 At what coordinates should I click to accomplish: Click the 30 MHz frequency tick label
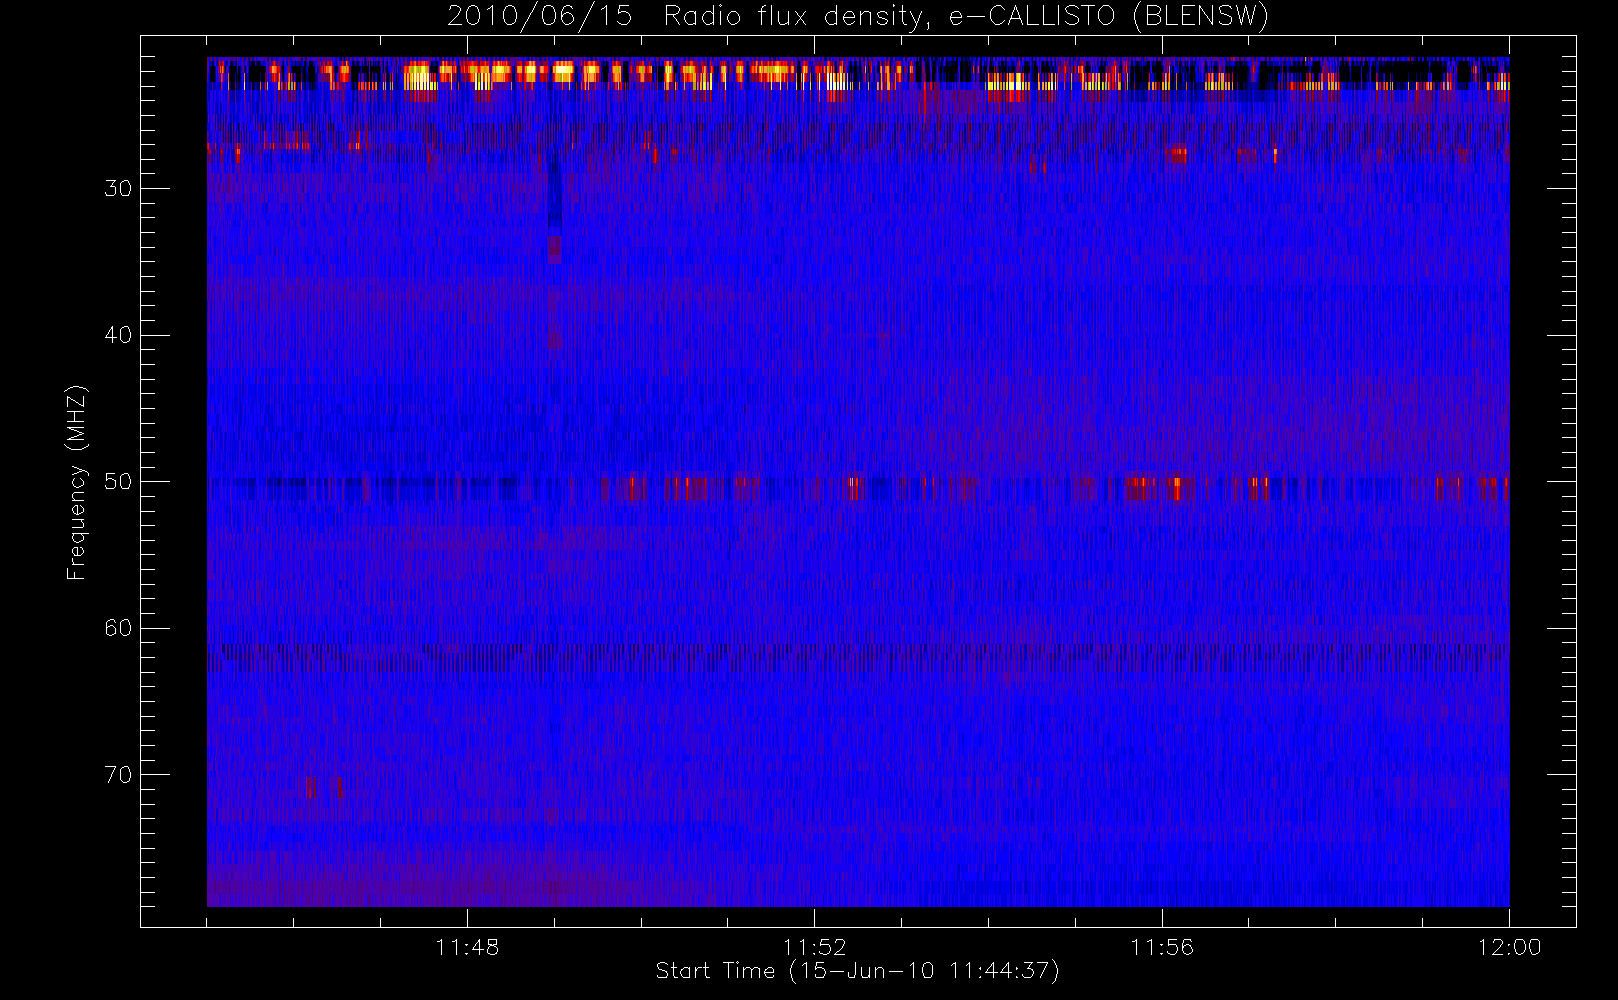tap(118, 188)
